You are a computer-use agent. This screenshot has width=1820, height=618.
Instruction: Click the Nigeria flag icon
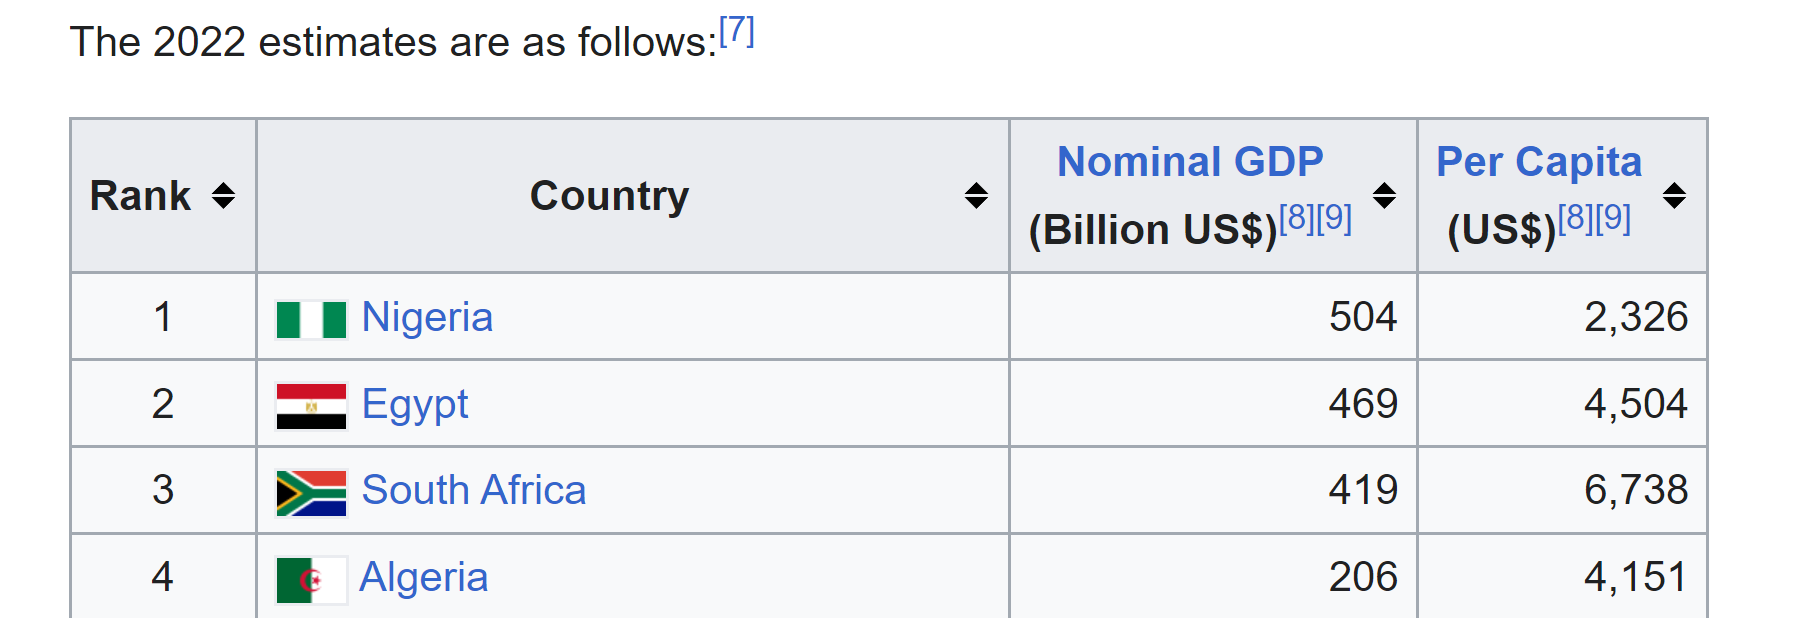(311, 320)
